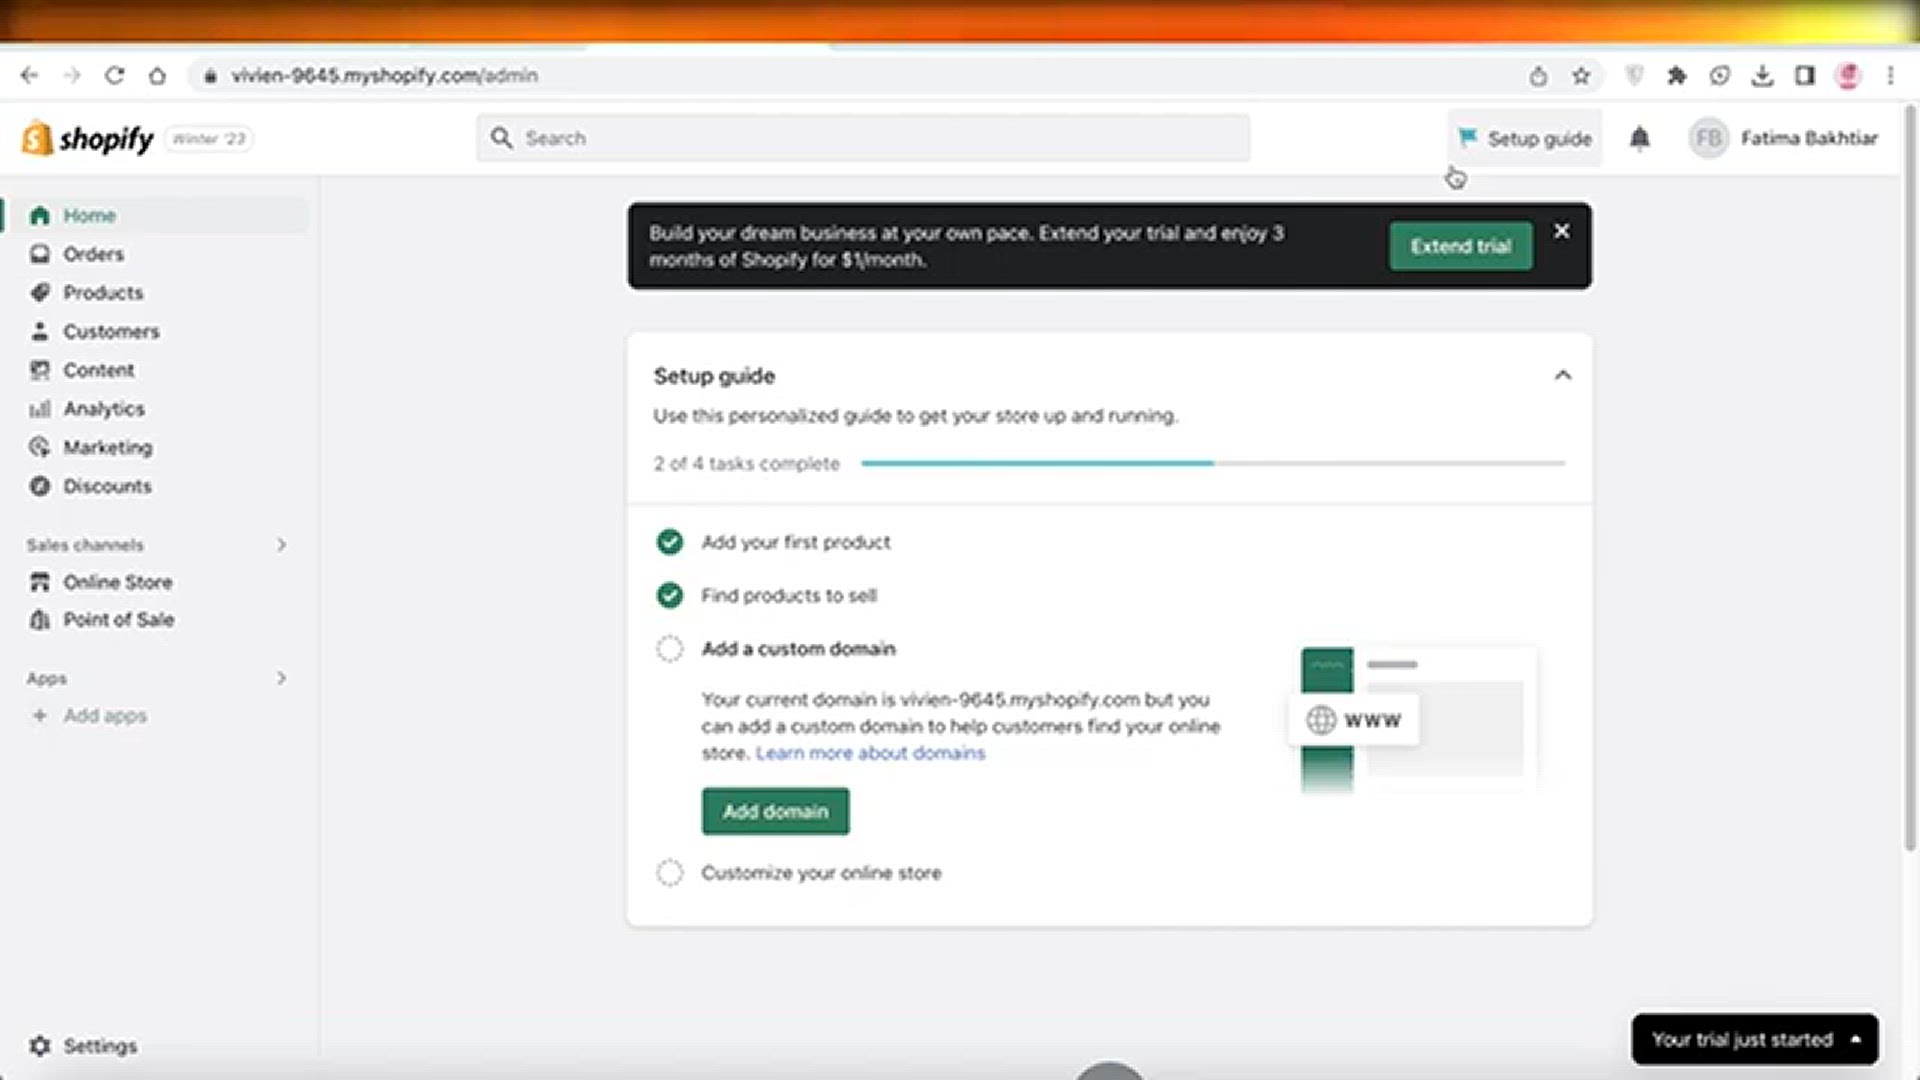This screenshot has width=1920, height=1080.
Task: Click the Analytics bar chart icon
Action: [x=39, y=408]
